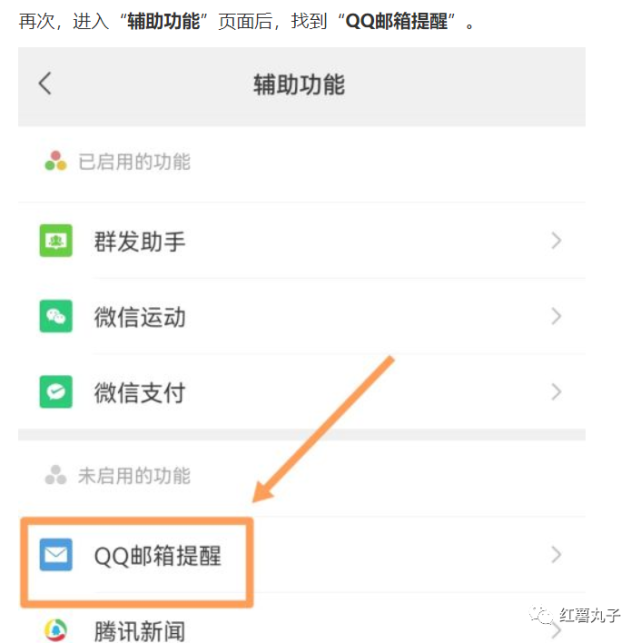
Task: Expand QQ邮箱提醒 via its right chevron
Action: coord(556,554)
